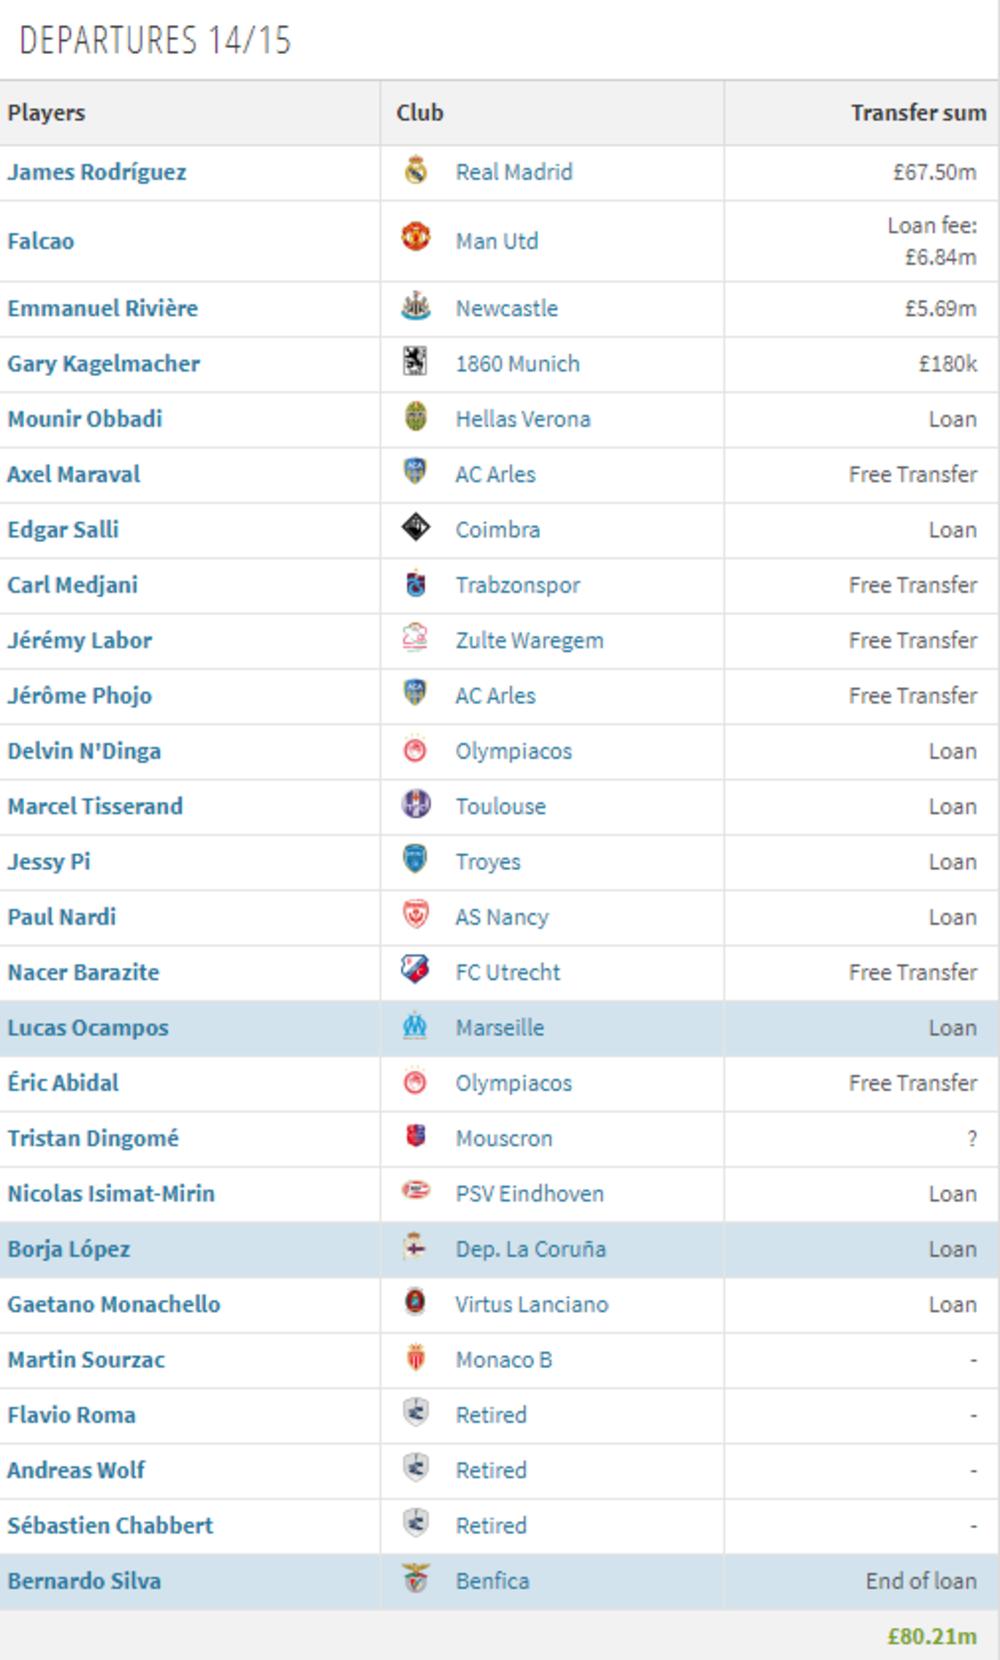Click the £80.21m total sum
The height and width of the screenshot is (1660, 1000).
pos(930,1634)
